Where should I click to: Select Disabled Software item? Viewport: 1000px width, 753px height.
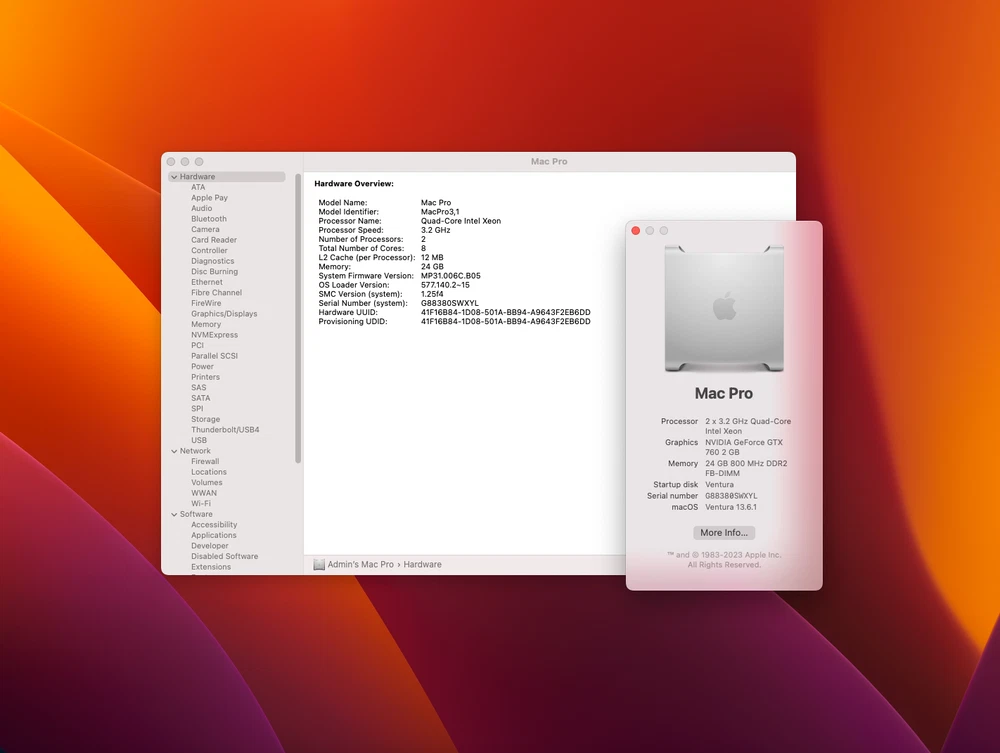pyautogui.click(x=224, y=556)
